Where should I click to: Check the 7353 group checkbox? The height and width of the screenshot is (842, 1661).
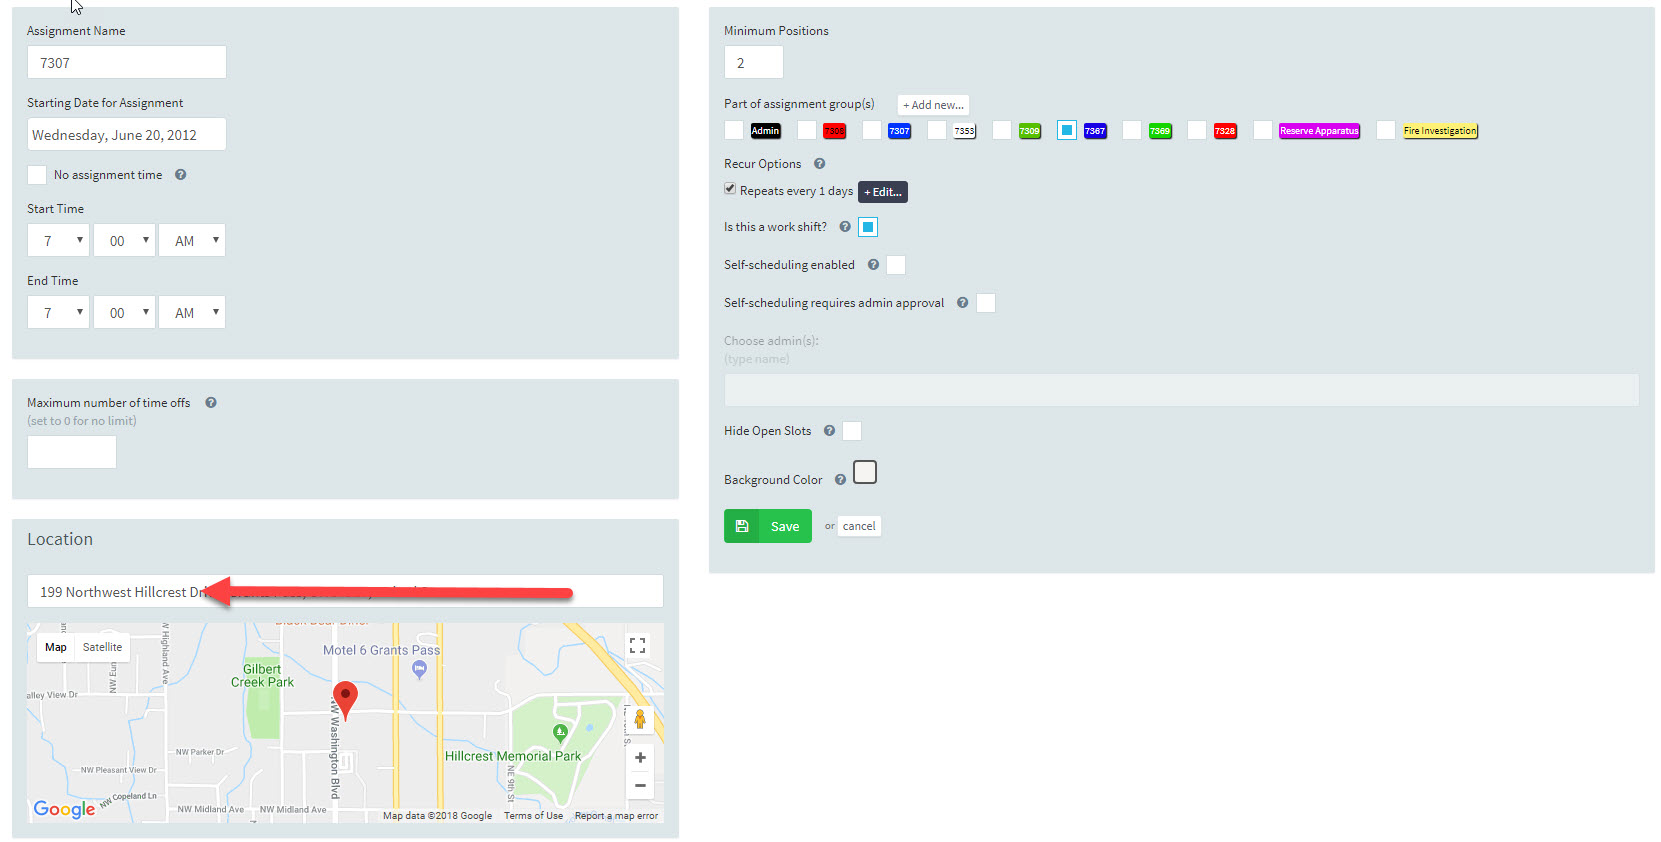pos(937,130)
